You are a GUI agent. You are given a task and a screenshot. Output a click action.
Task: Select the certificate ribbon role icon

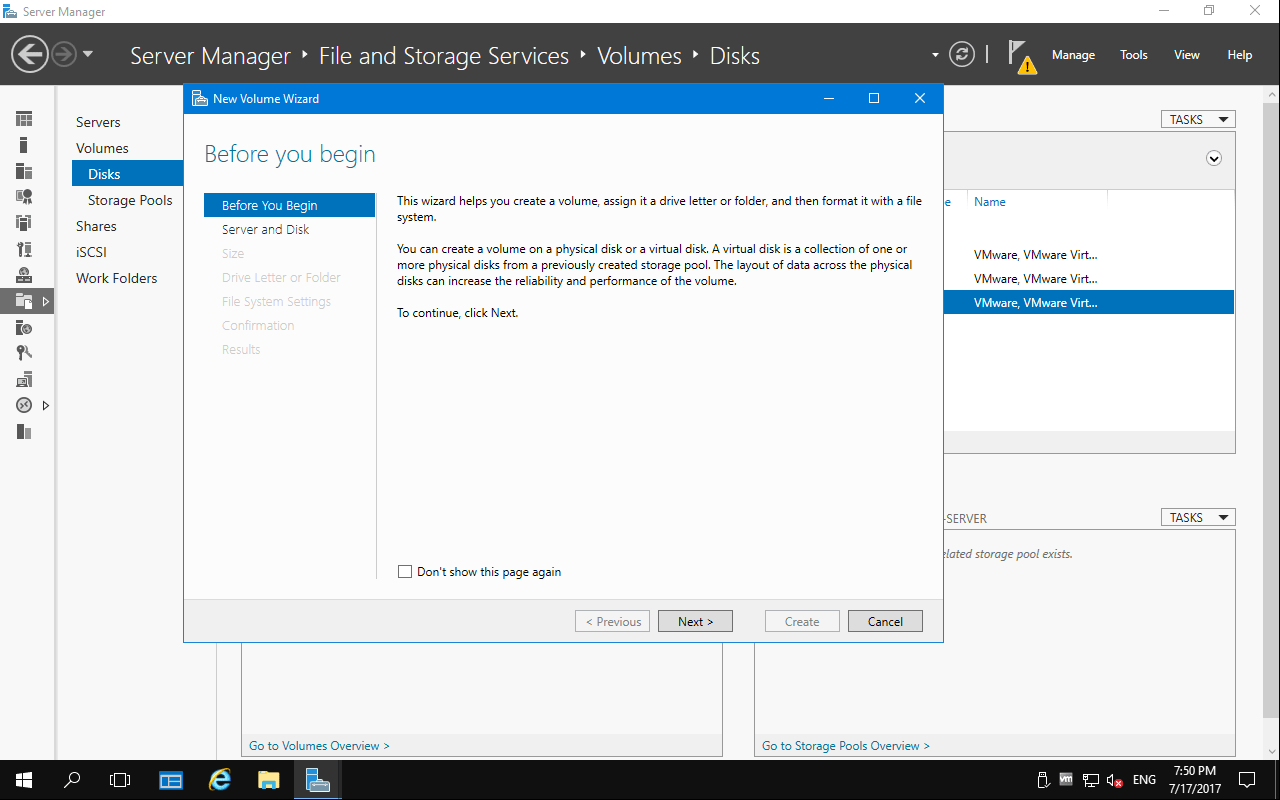pyautogui.click(x=24, y=197)
